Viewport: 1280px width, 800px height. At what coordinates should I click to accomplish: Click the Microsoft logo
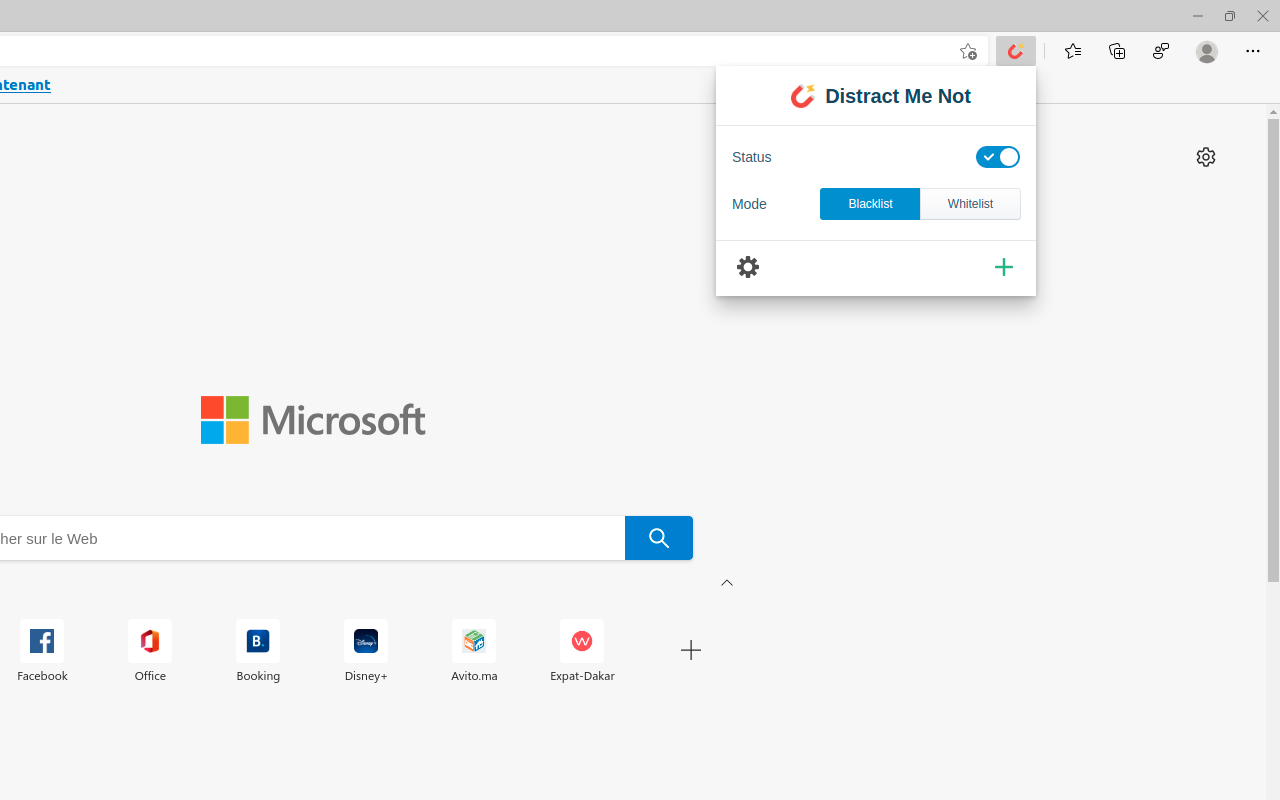click(313, 420)
